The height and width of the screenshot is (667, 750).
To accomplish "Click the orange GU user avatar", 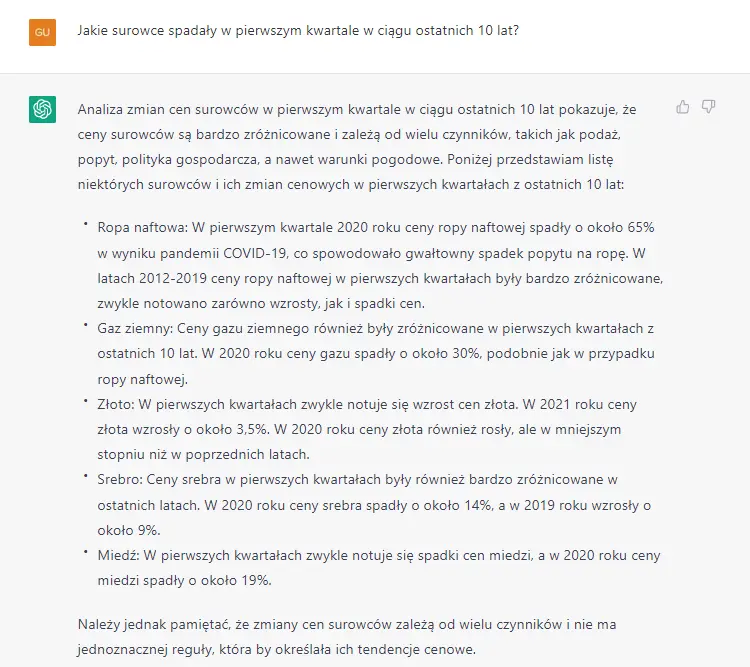I will [x=42, y=32].
